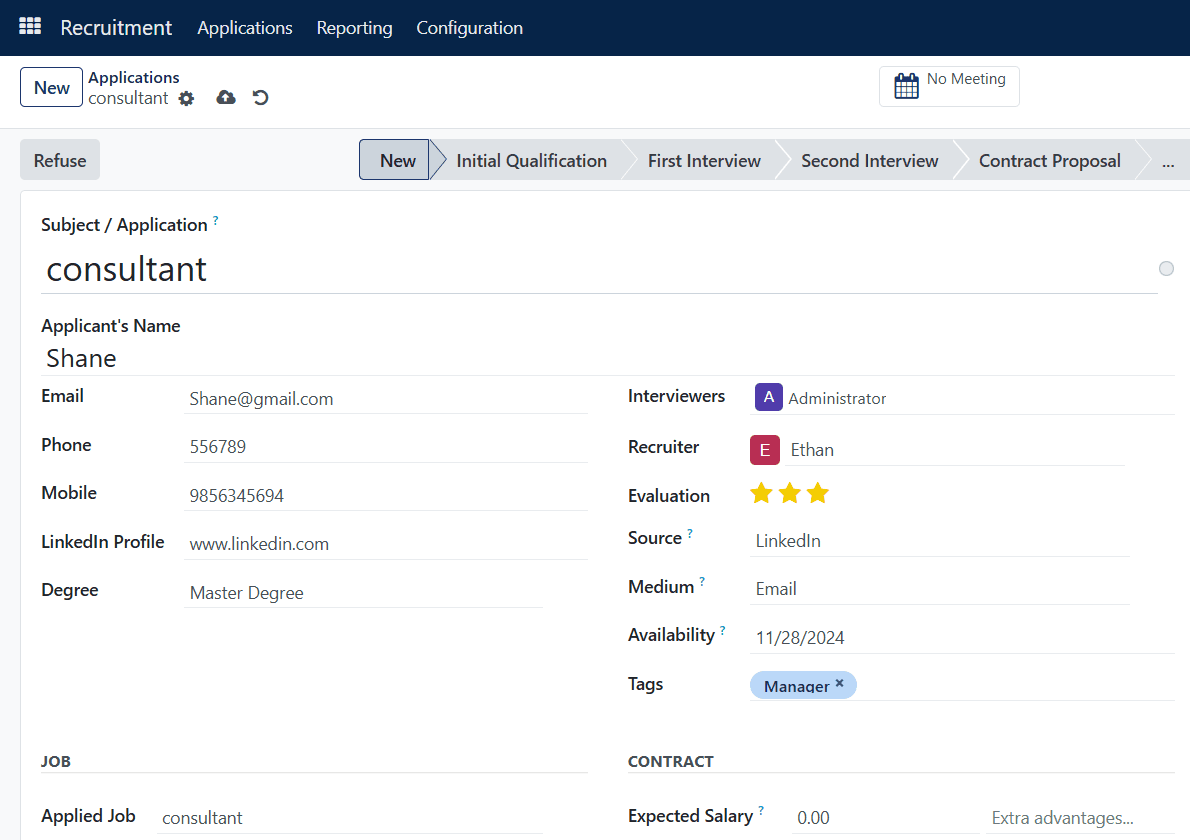Create a new application with New button
The image size is (1190, 840).
[52, 87]
